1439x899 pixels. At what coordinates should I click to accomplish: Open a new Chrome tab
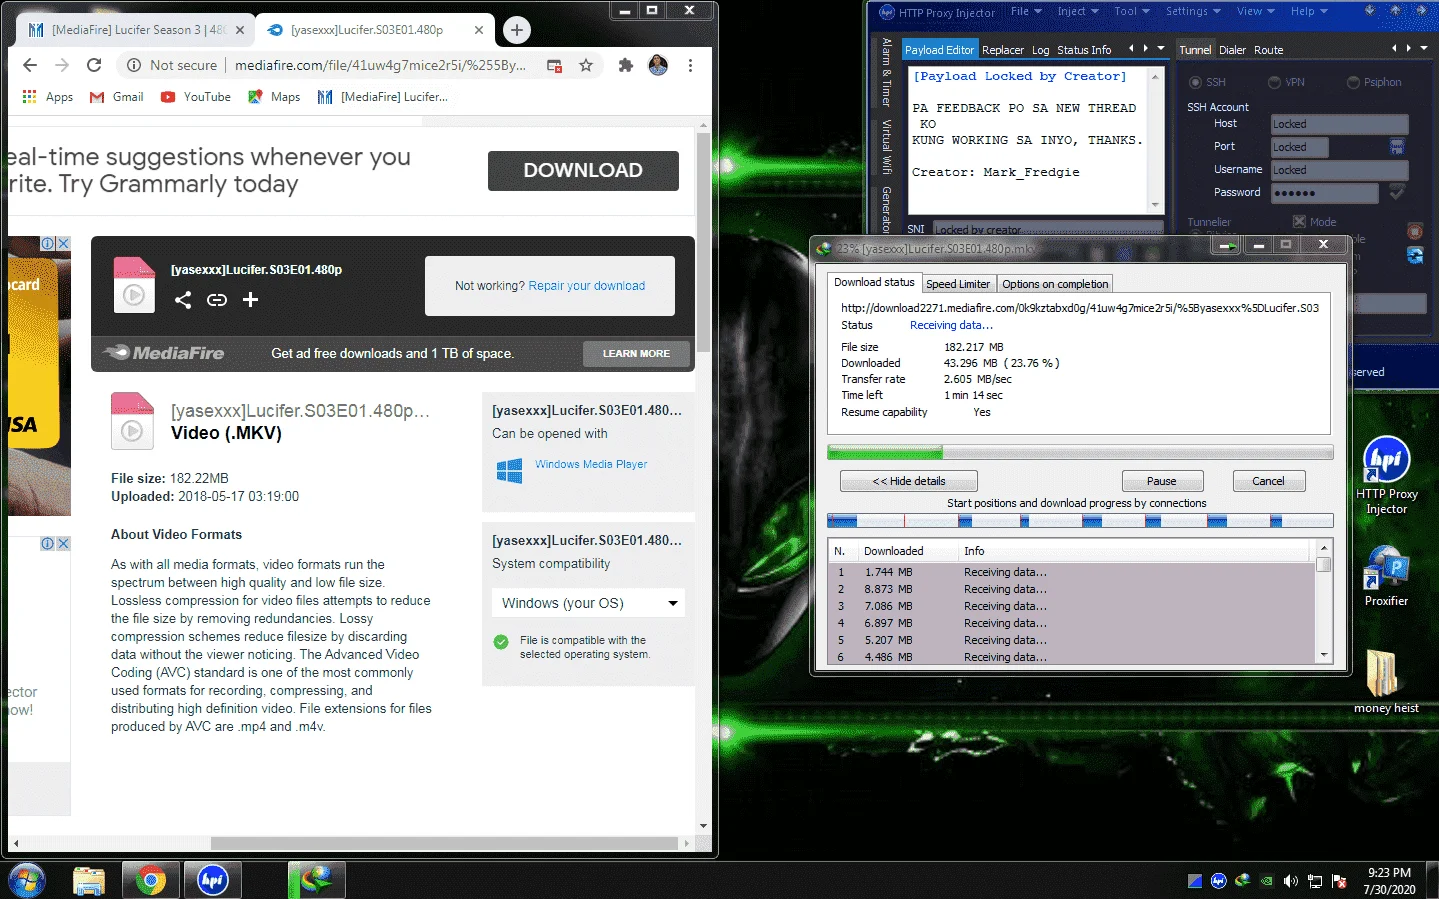click(517, 30)
